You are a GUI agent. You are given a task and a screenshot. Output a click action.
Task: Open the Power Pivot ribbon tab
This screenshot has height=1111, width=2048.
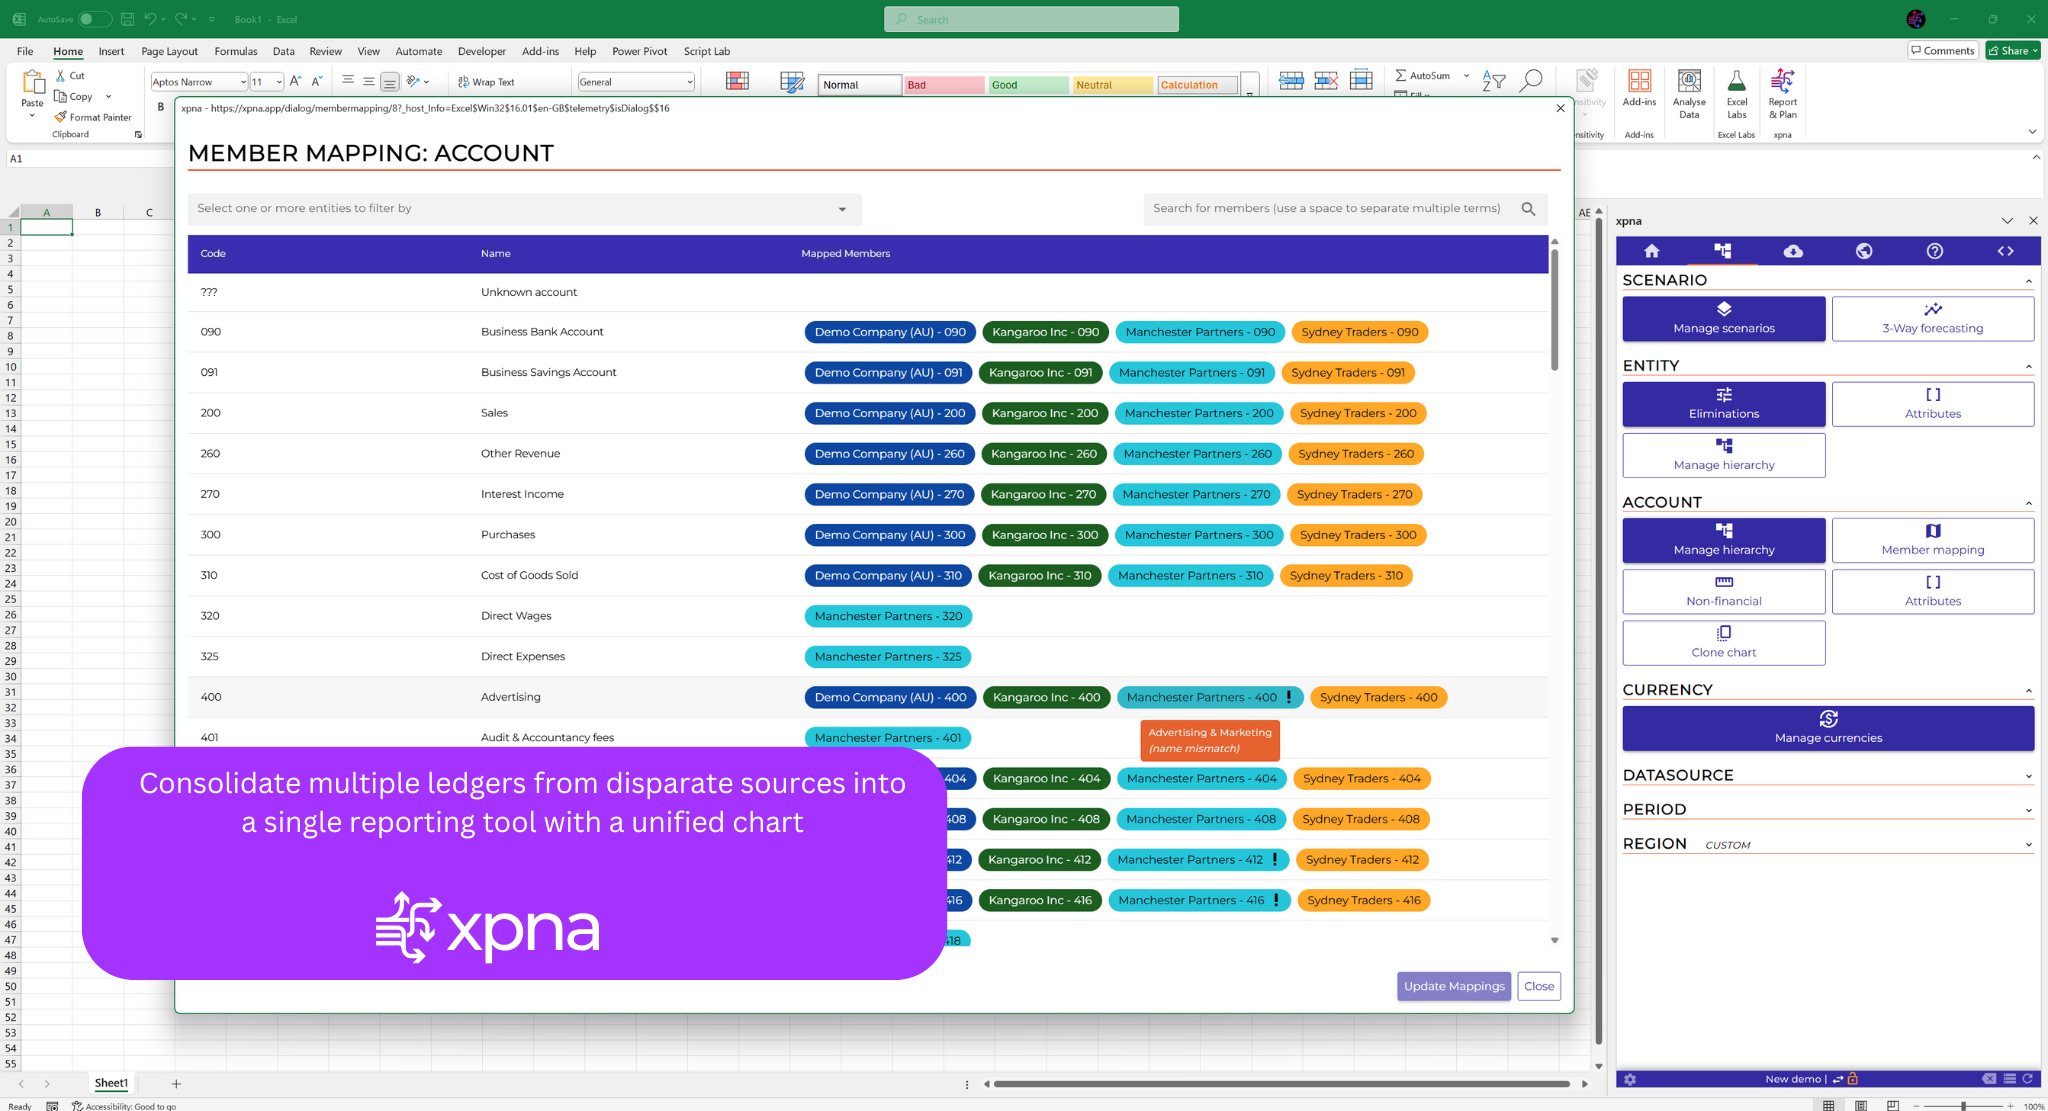tap(639, 51)
